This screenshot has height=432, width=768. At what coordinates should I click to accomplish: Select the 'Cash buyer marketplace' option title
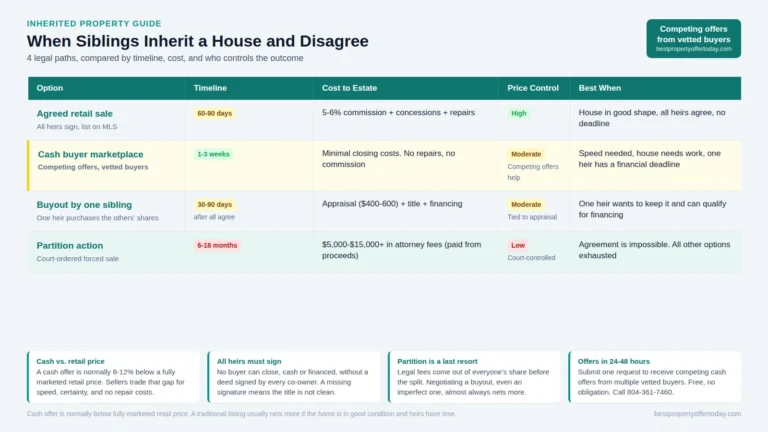(x=91, y=154)
